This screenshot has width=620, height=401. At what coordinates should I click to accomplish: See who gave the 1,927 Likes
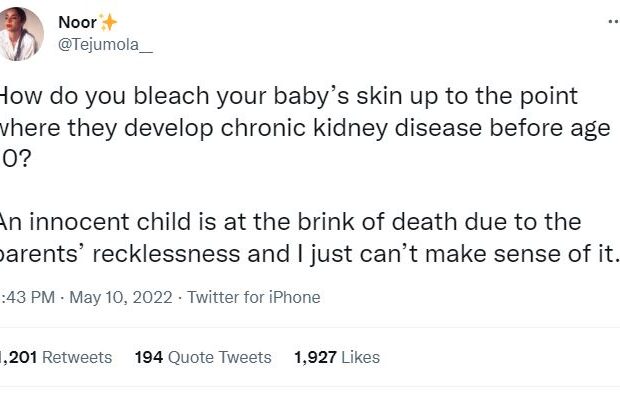(337, 357)
